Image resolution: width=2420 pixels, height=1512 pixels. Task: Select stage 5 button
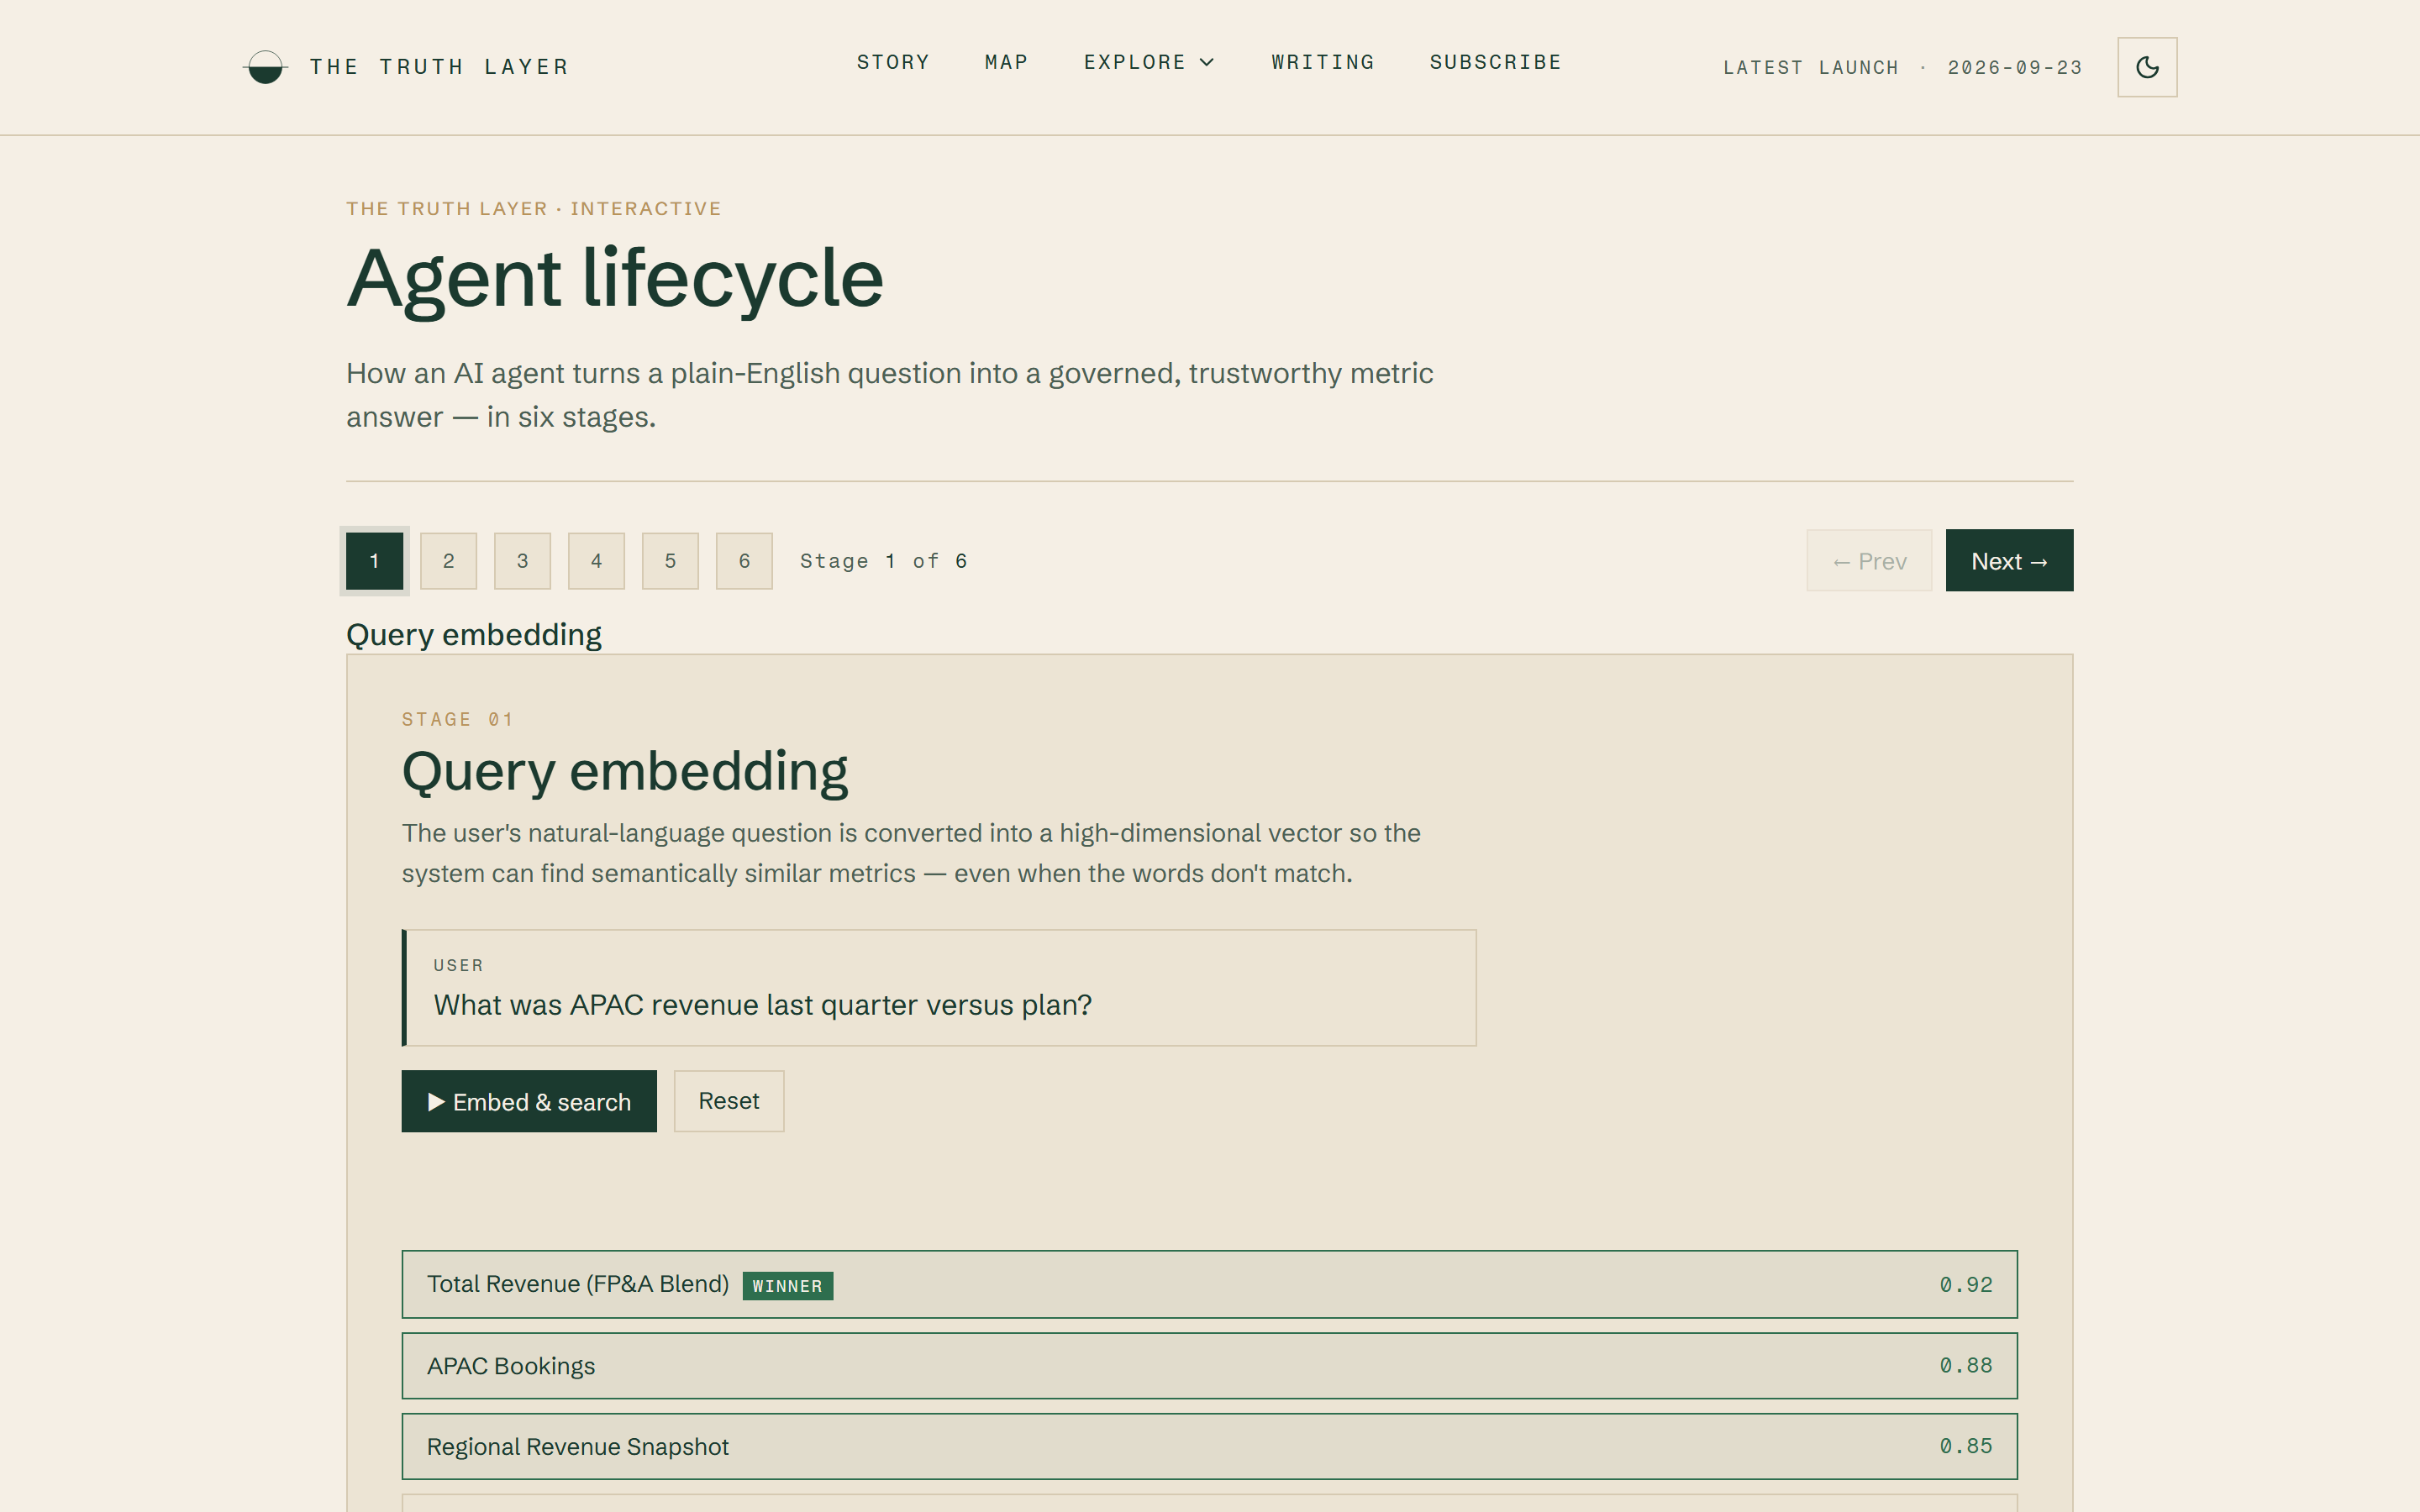pos(670,561)
